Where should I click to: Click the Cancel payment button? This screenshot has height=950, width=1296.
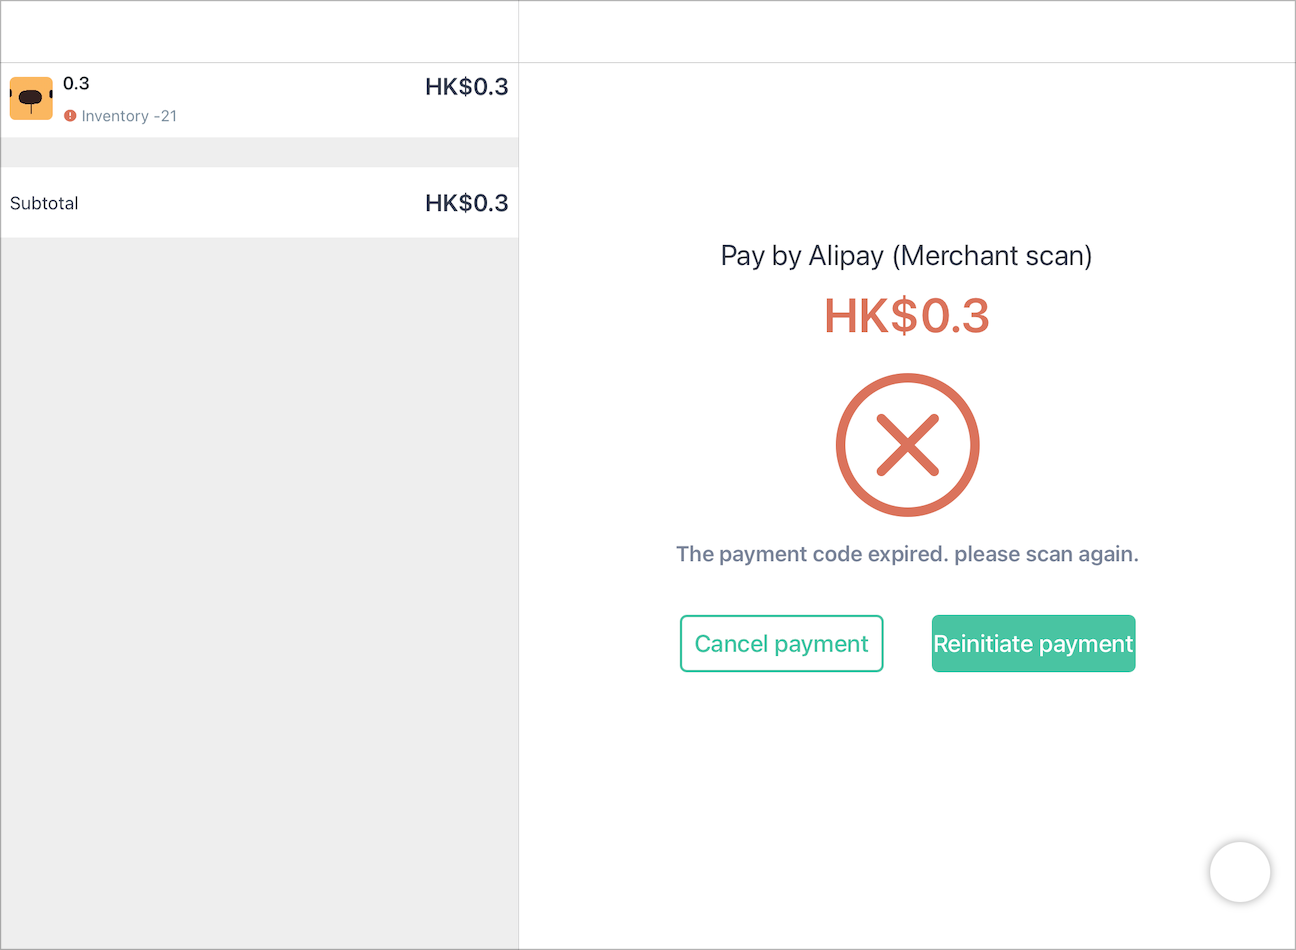(781, 643)
